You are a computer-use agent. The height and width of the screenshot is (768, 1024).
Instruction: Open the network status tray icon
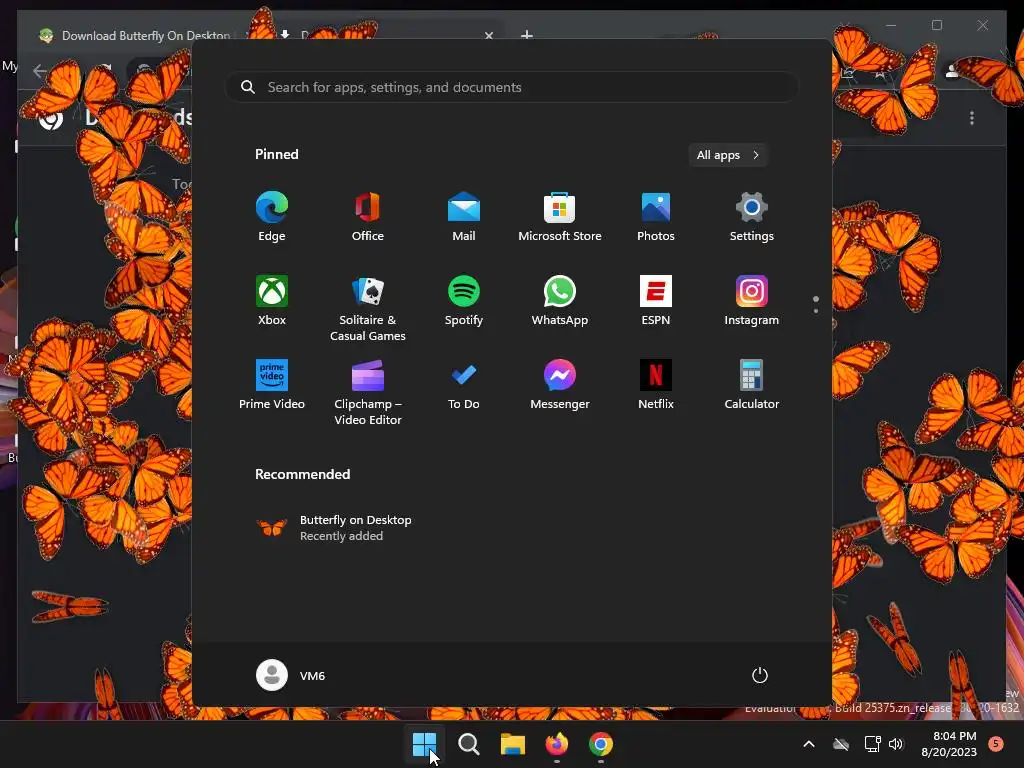coord(872,744)
